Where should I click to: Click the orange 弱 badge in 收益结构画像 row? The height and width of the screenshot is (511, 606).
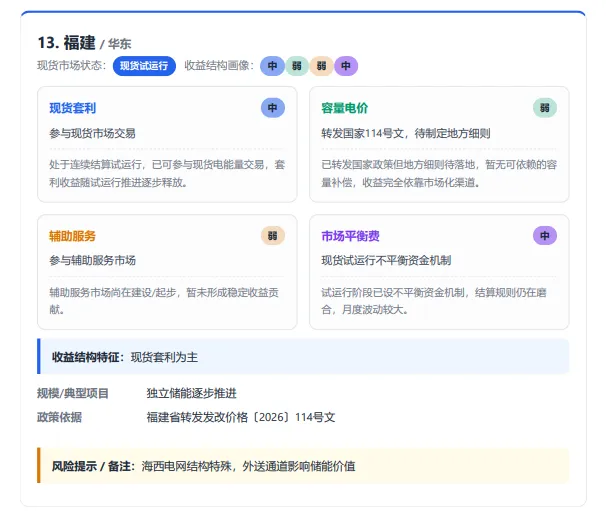(321, 66)
